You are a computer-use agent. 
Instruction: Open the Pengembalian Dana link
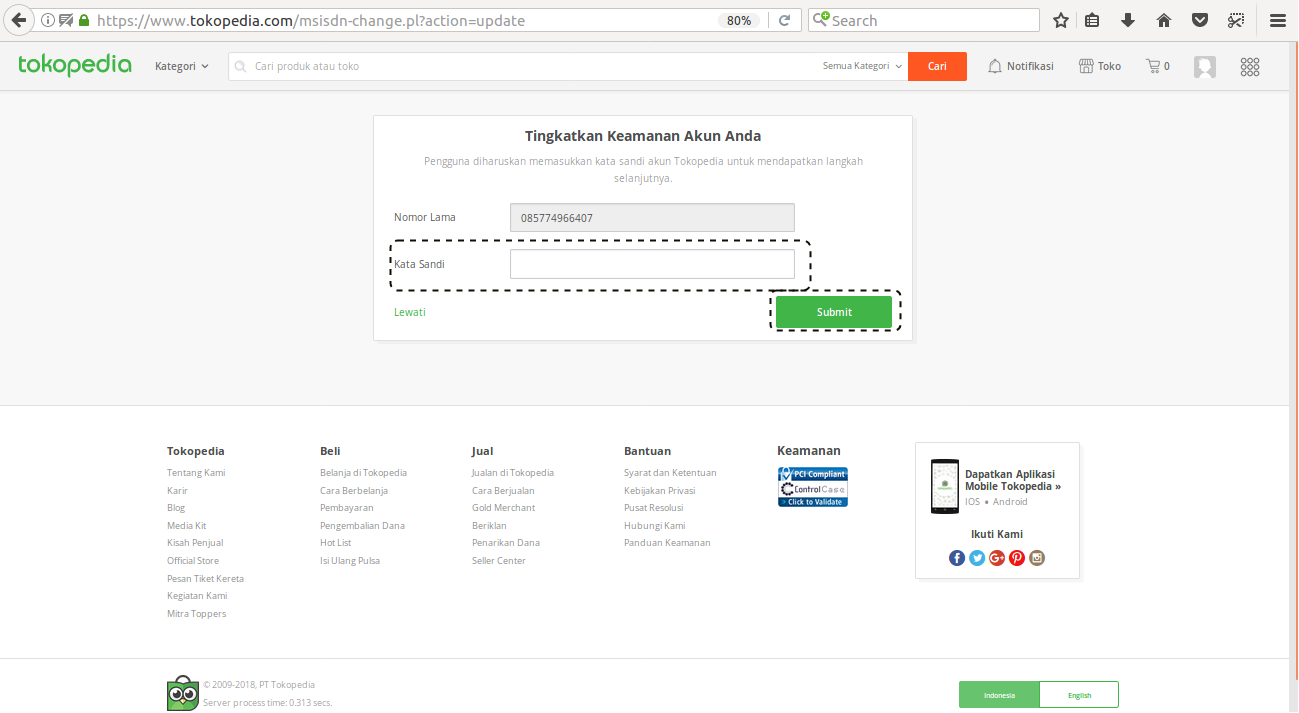pyautogui.click(x=362, y=526)
